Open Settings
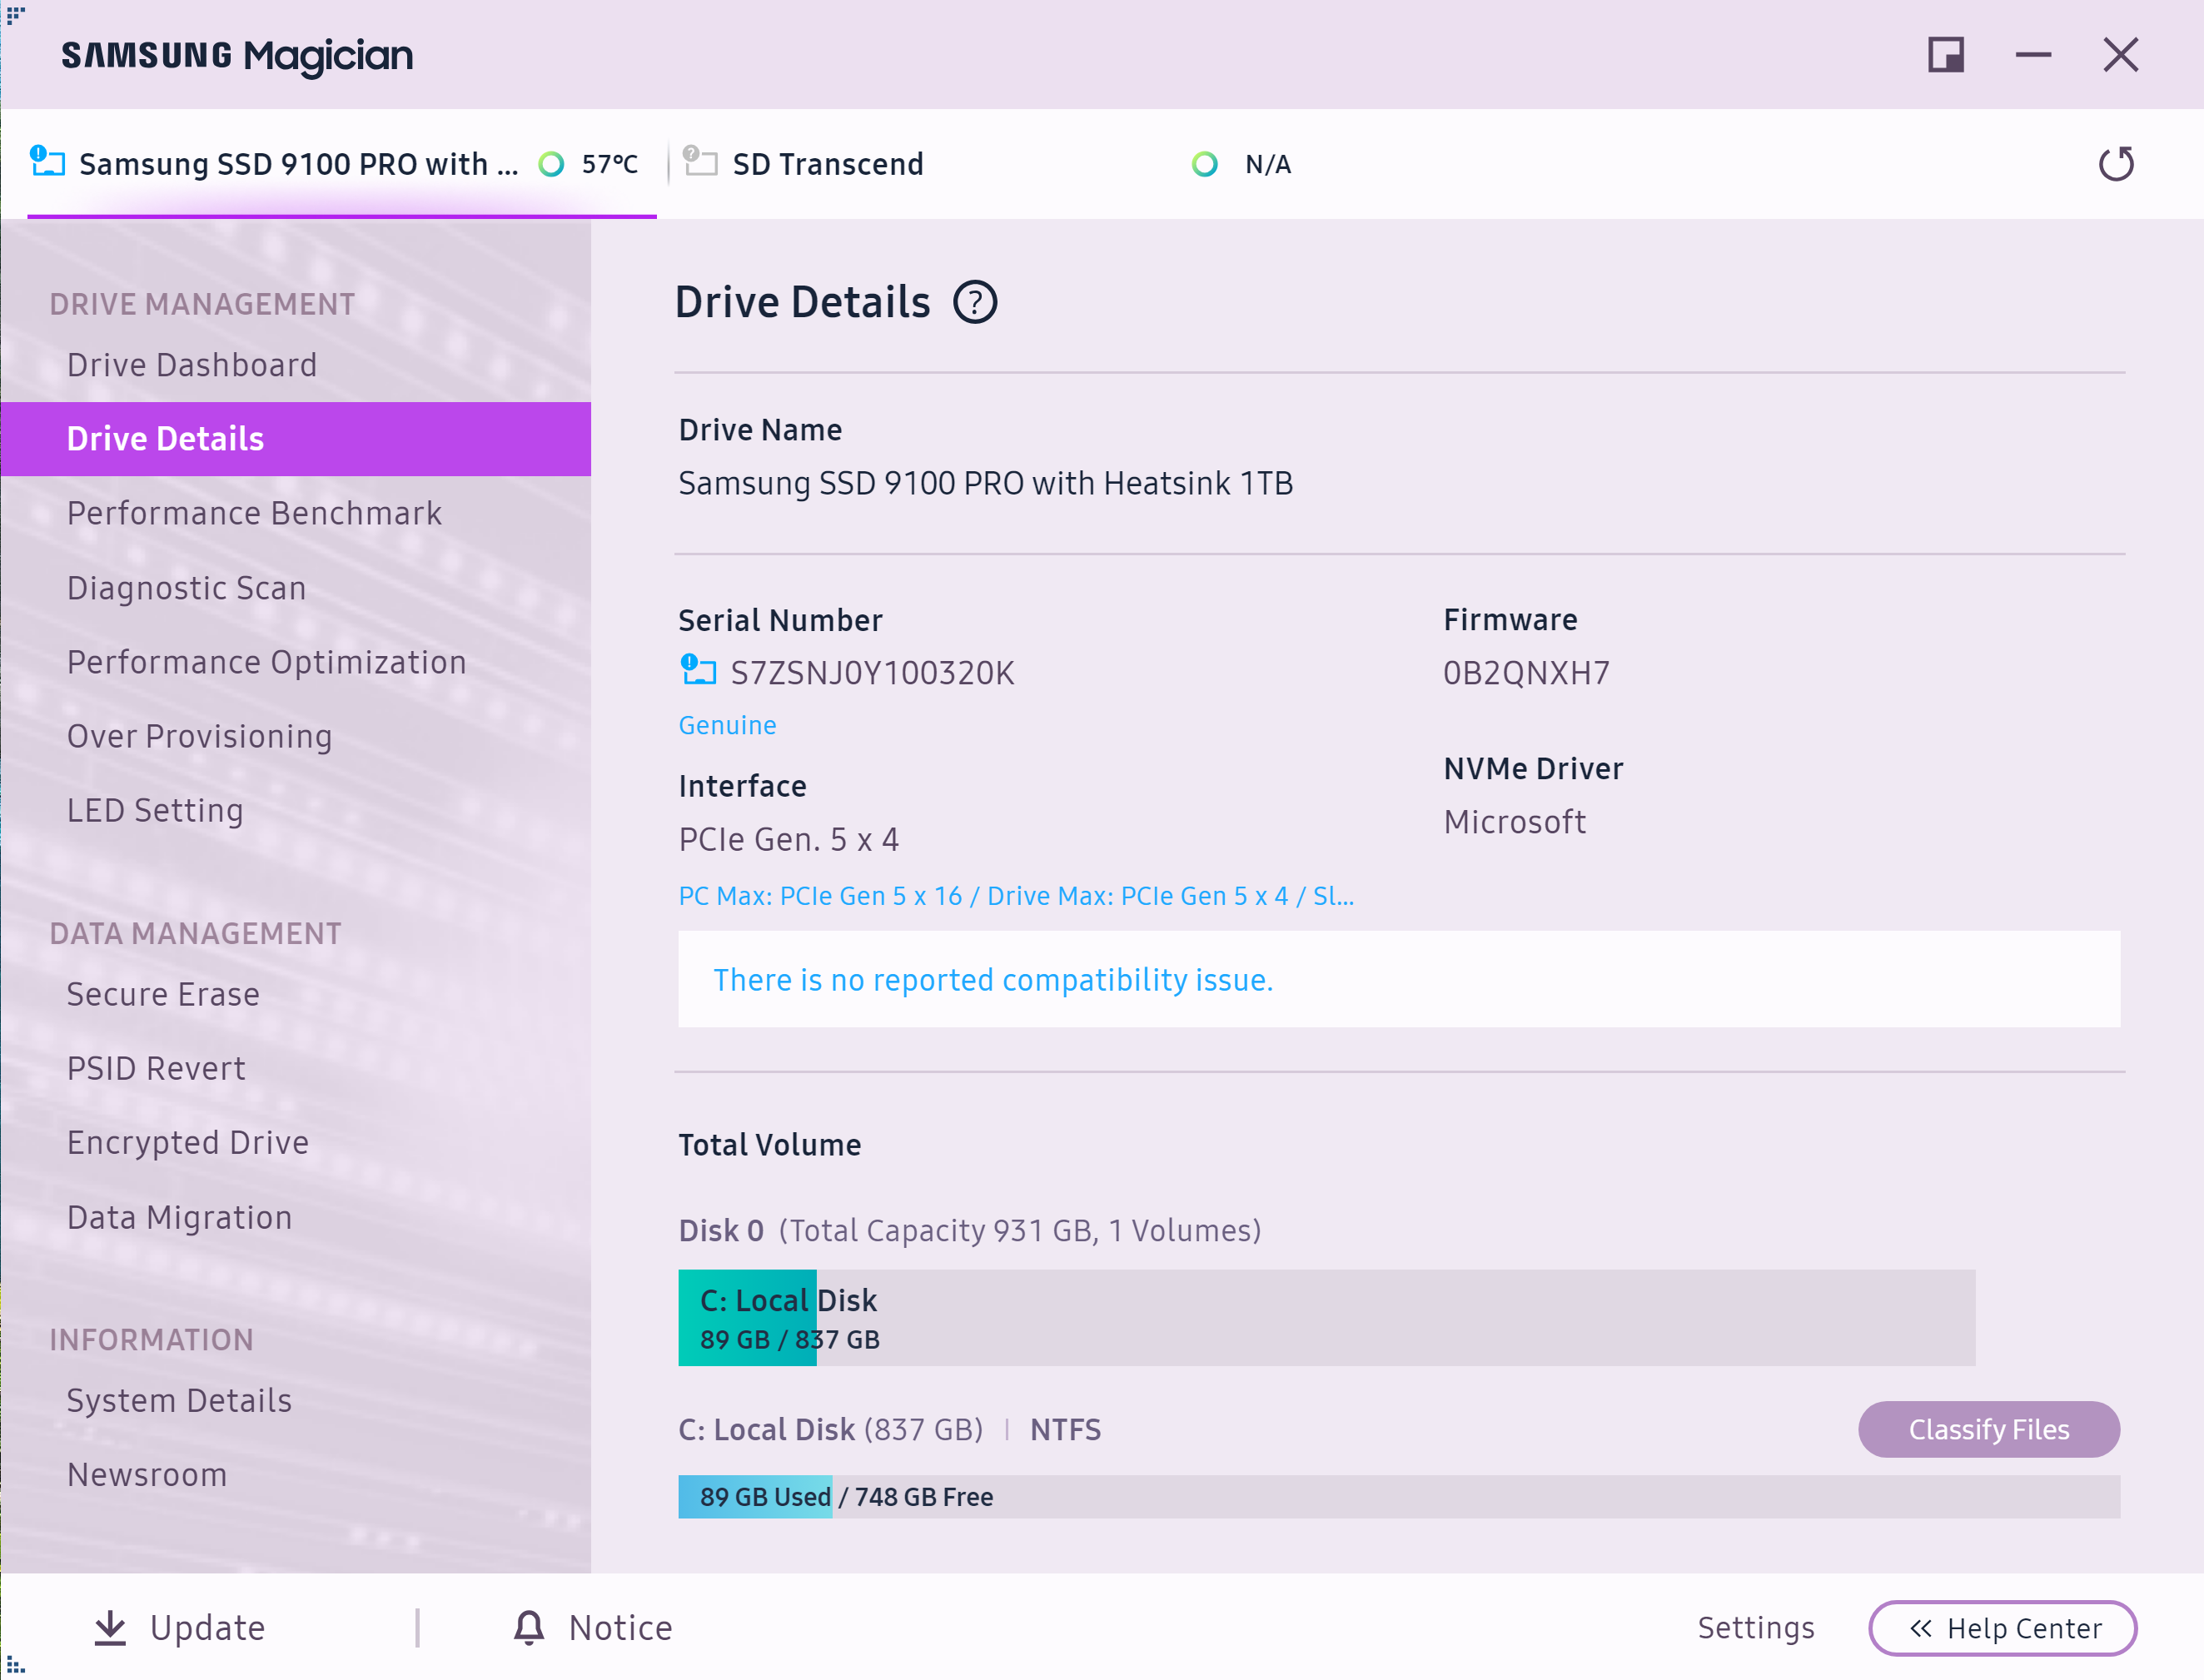Viewport: 2204px width, 1680px height. click(x=1755, y=1628)
